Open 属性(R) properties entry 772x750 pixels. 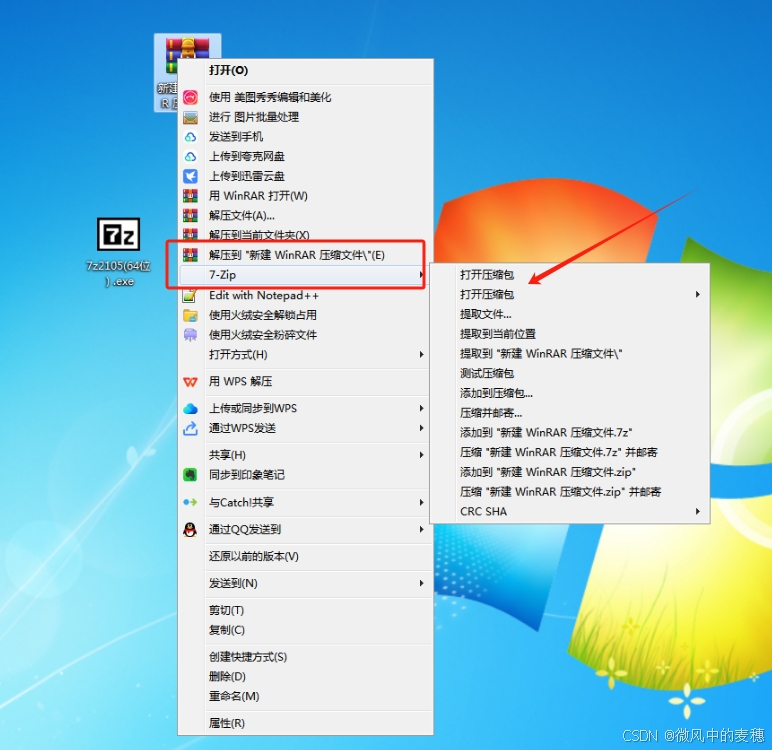305,723
